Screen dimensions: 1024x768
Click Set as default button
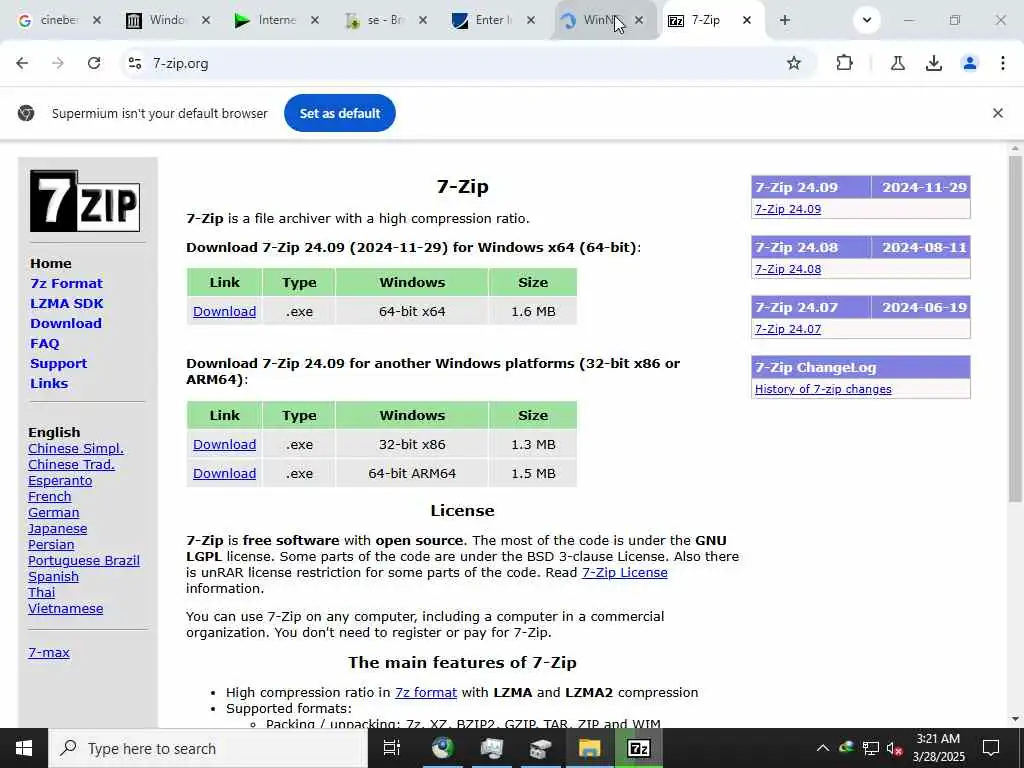click(340, 113)
